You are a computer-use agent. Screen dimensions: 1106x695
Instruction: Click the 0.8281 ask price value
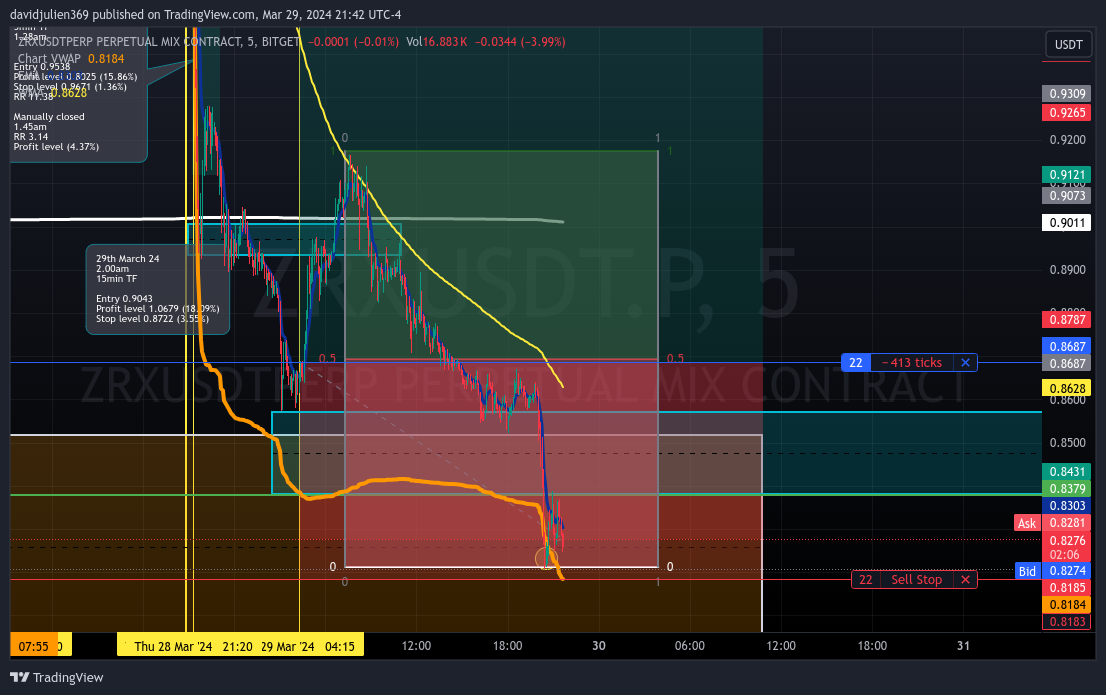[x=1066, y=523]
